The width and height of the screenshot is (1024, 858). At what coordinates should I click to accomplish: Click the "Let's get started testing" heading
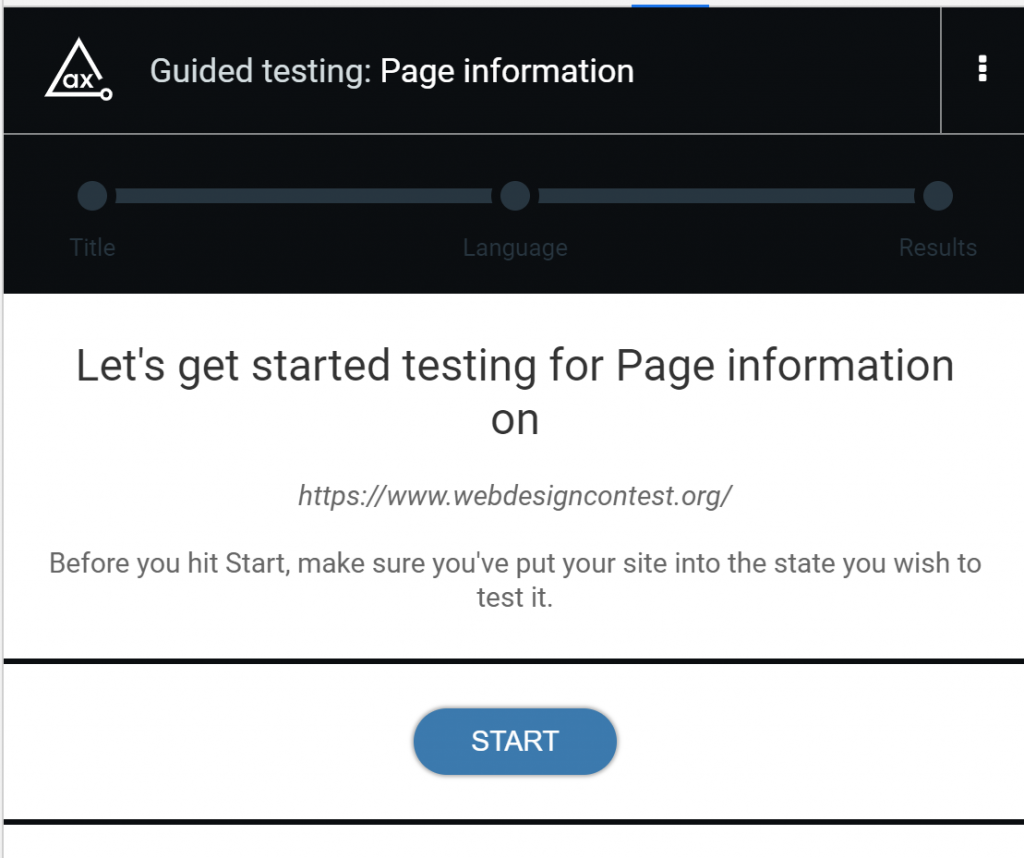515,366
